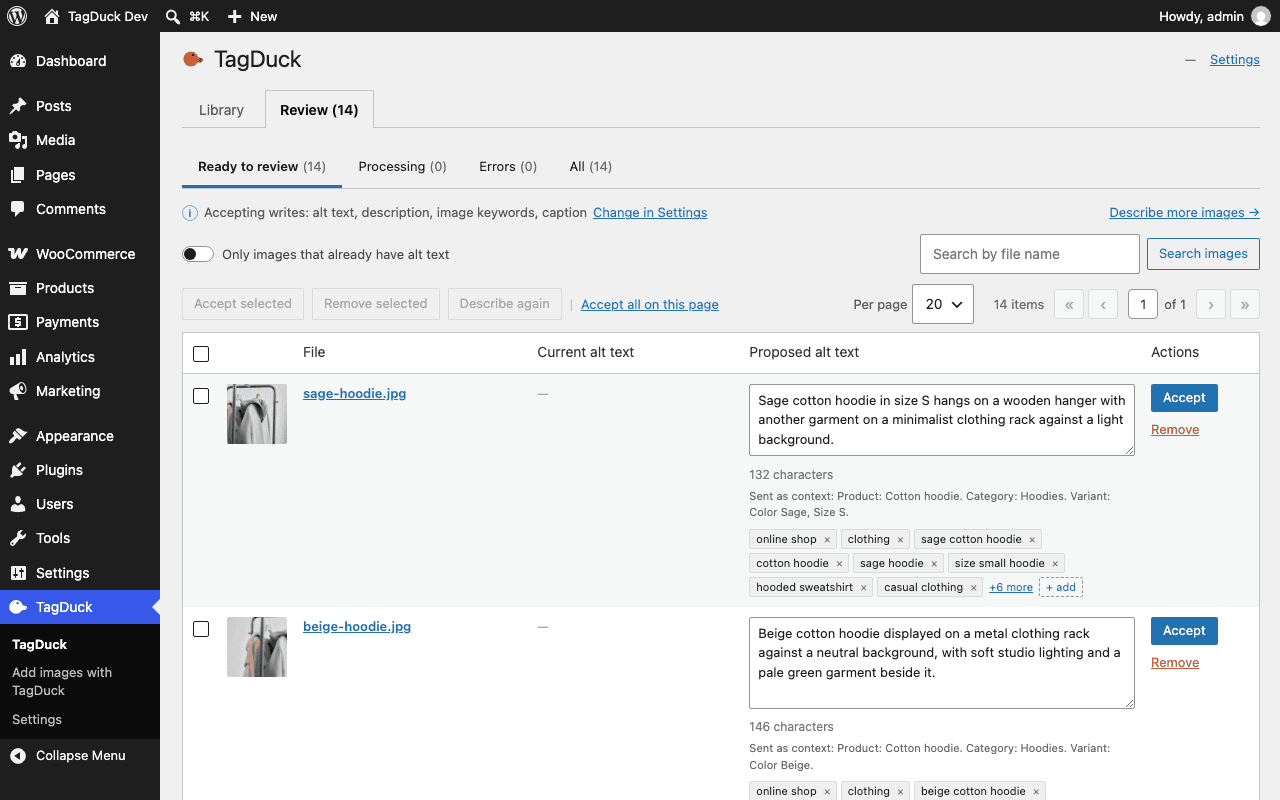This screenshot has height=800, width=1280.
Task: Remove the beige-hoodie.jpg proposal
Action: [1175, 663]
